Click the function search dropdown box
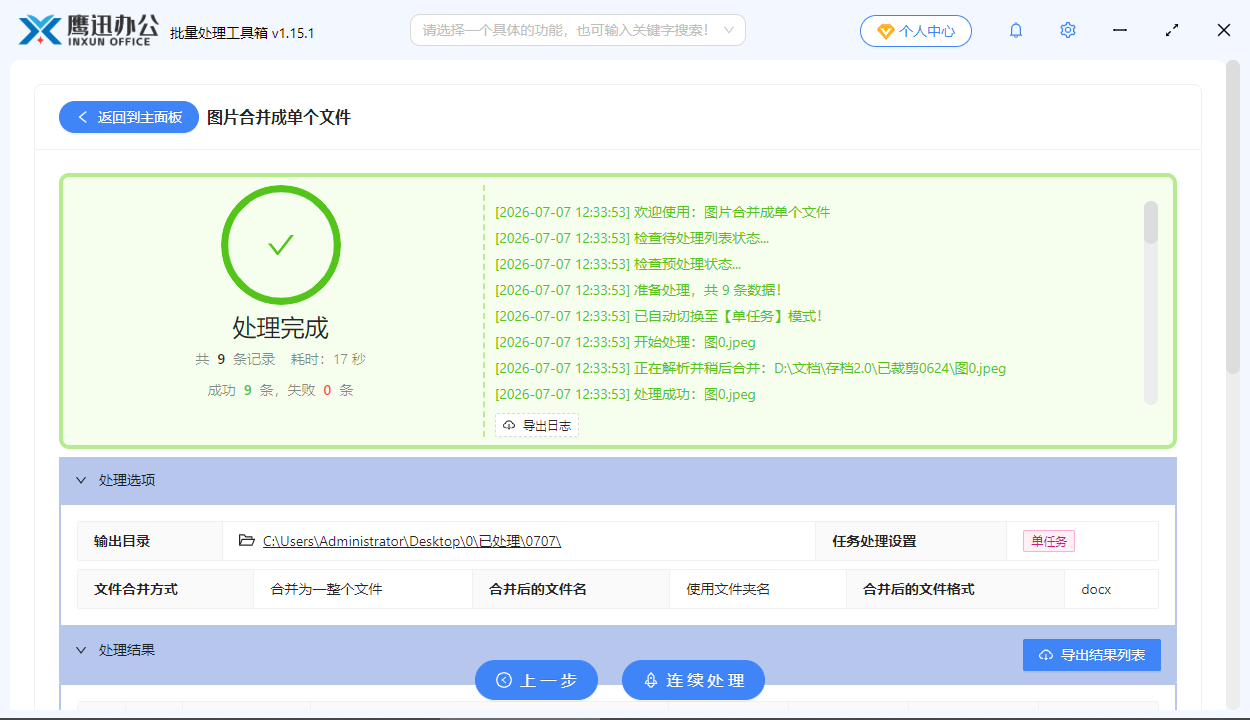This screenshot has height=720, width=1250. tap(577, 30)
